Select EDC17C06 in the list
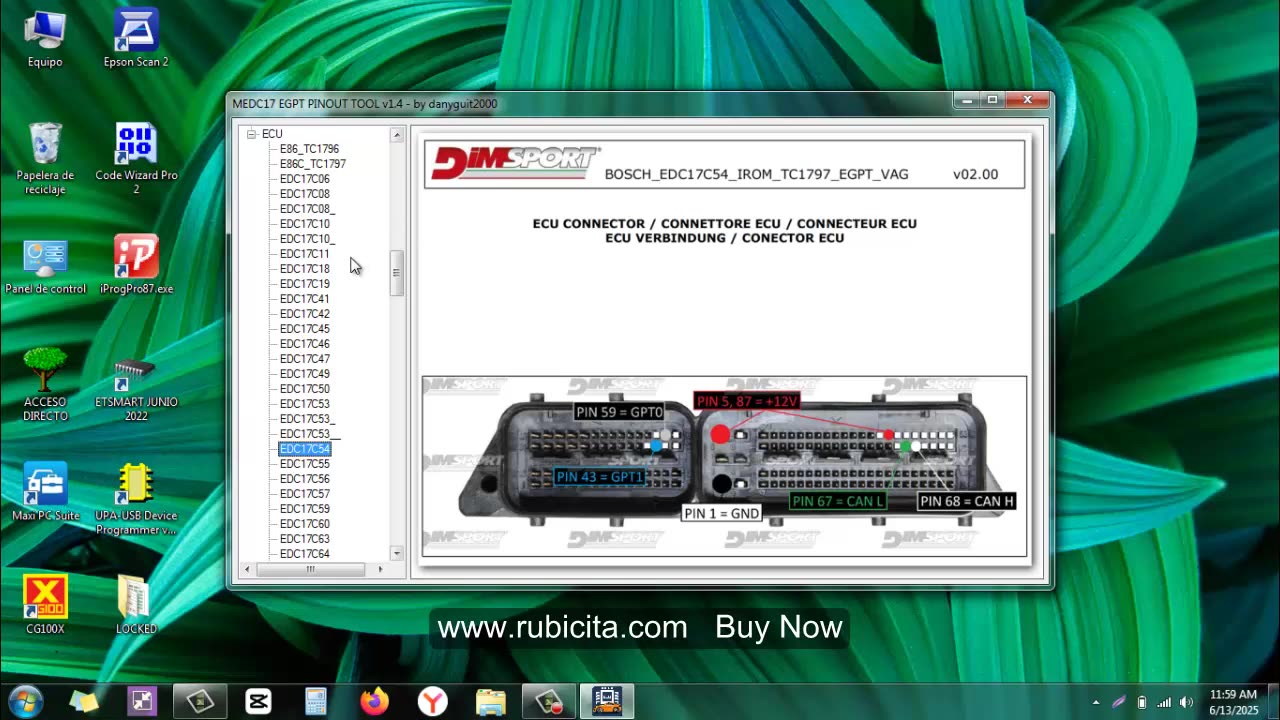This screenshot has width=1280, height=720. tap(304, 179)
